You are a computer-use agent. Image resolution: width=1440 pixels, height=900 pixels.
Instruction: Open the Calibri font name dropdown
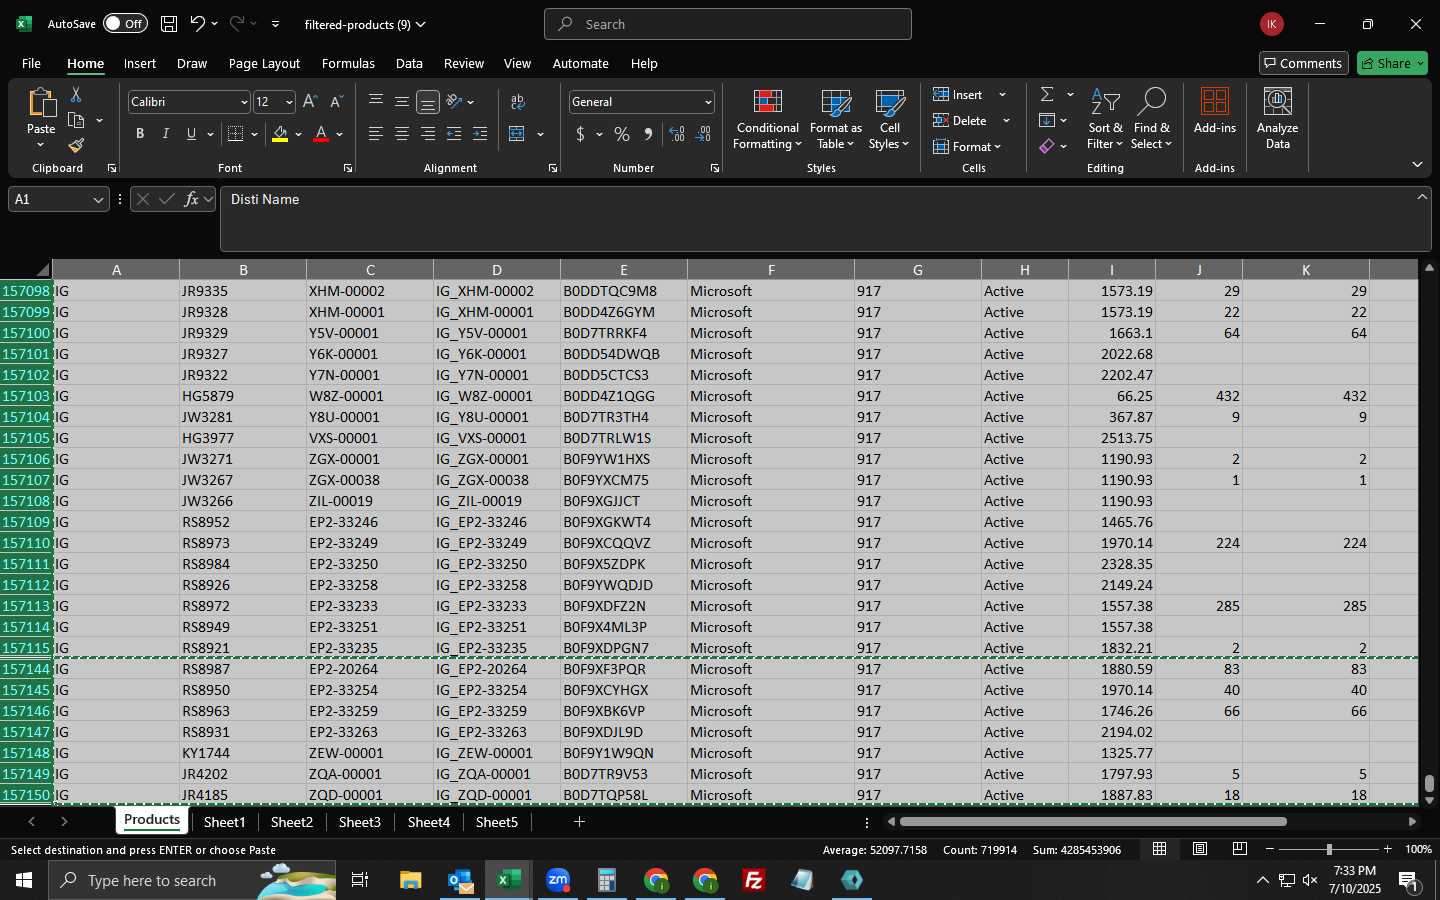pyautogui.click(x=243, y=102)
